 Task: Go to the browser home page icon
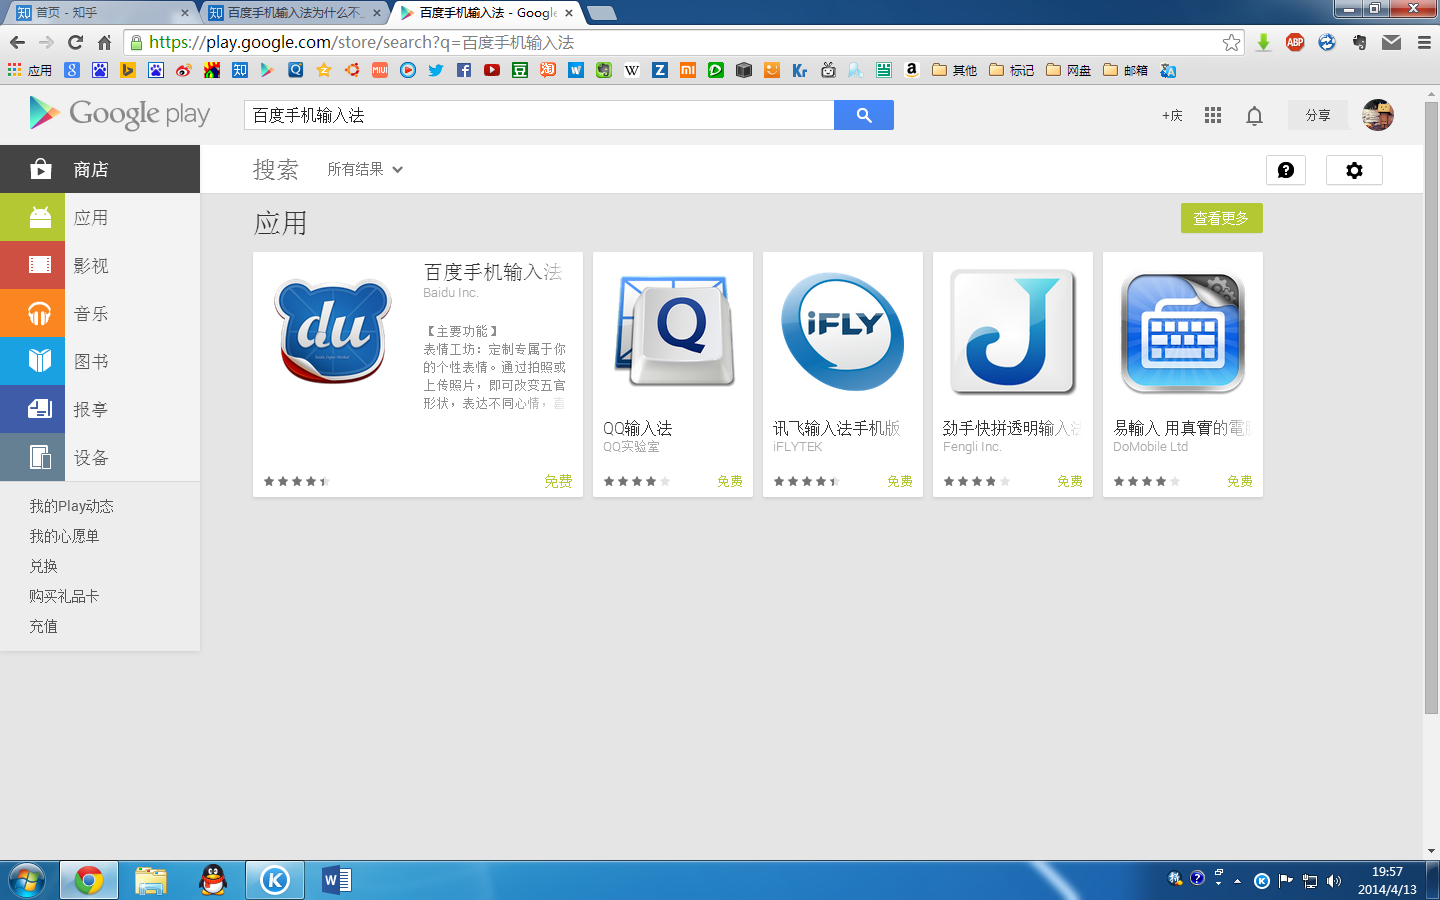[x=104, y=42]
